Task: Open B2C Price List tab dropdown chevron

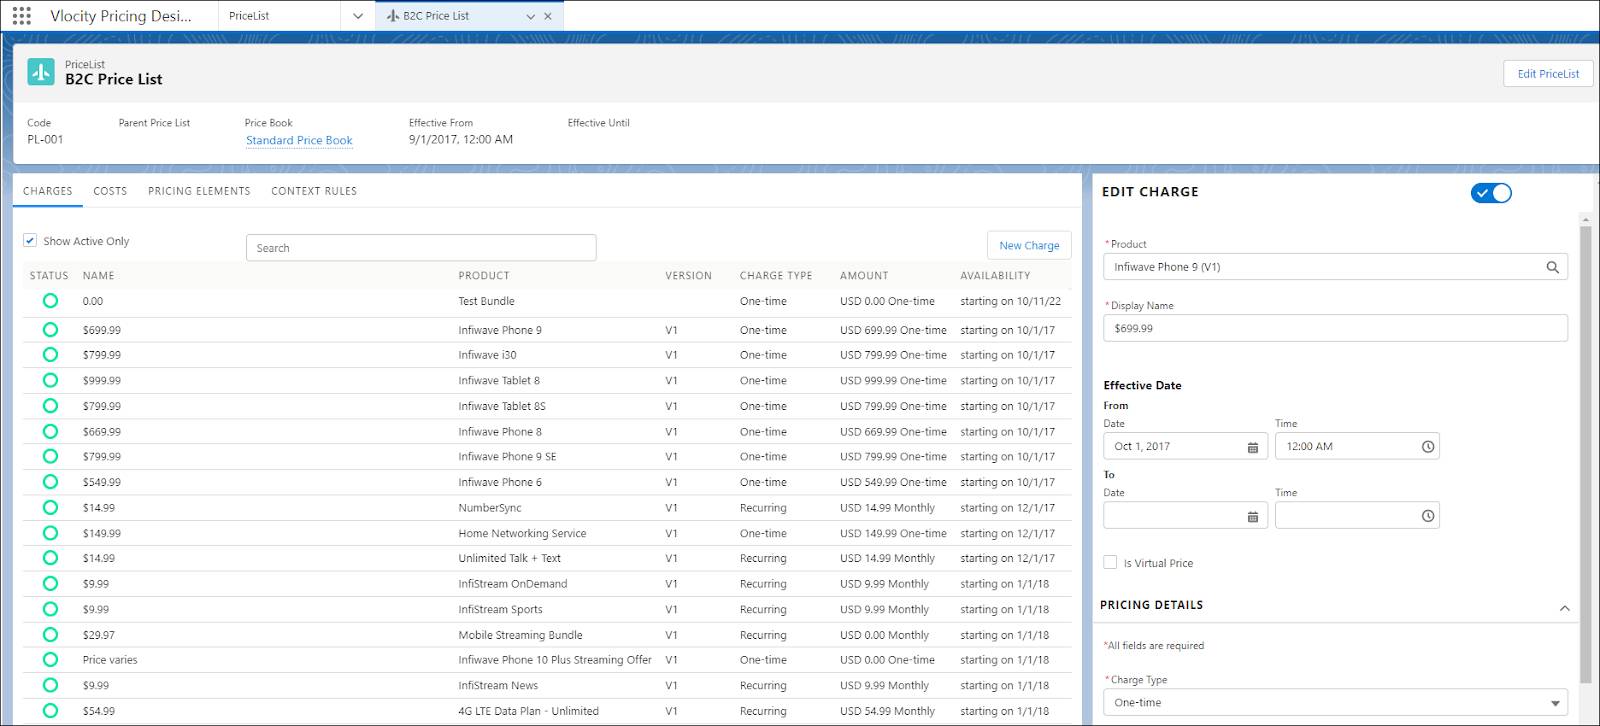Action: point(531,16)
